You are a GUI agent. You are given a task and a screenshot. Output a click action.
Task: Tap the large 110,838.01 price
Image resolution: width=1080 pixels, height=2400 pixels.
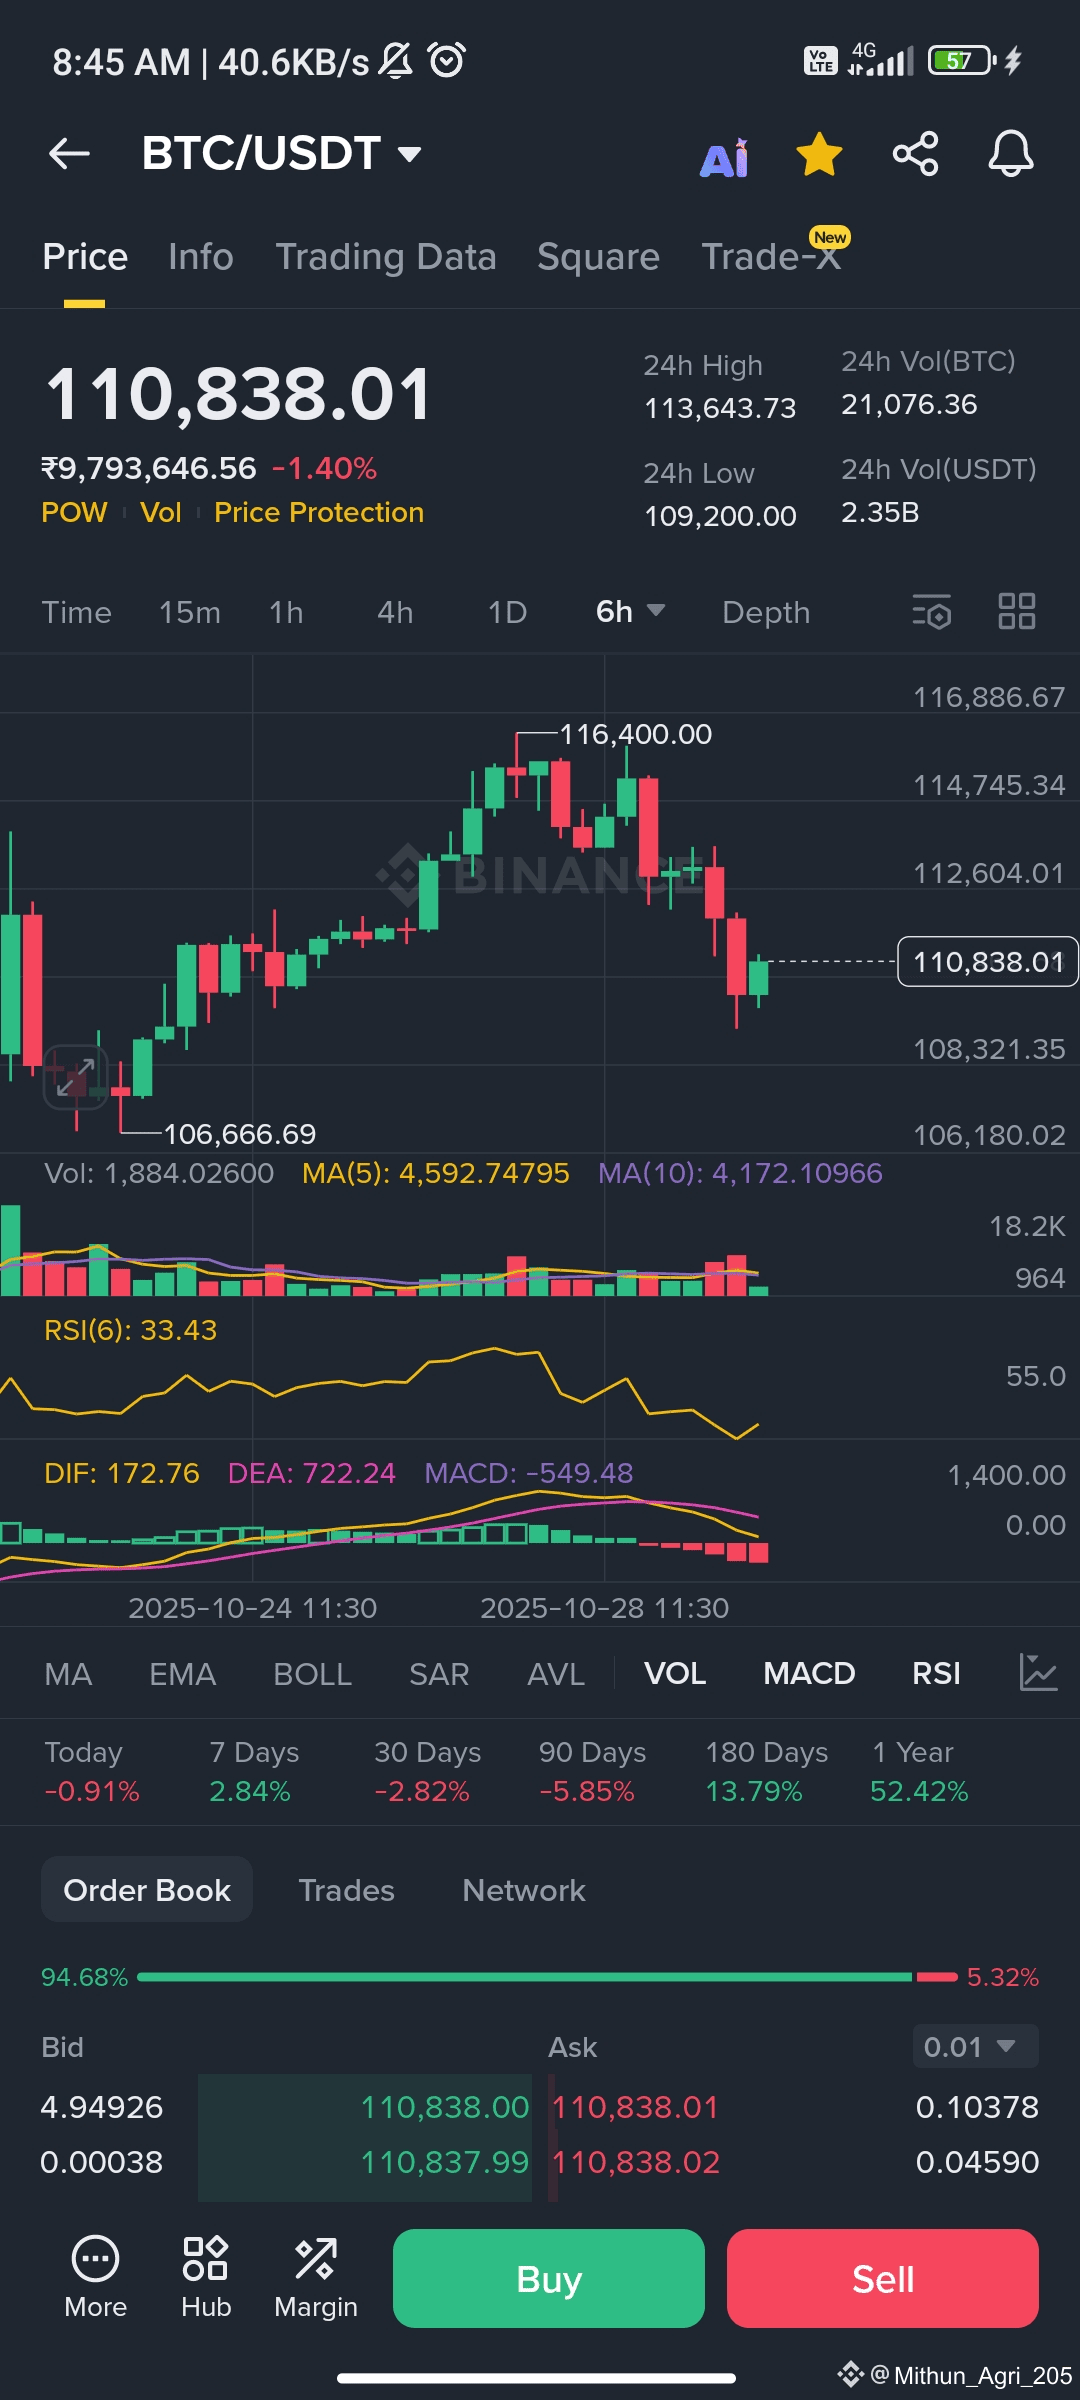pyautogui.click(x=239, y=394)
